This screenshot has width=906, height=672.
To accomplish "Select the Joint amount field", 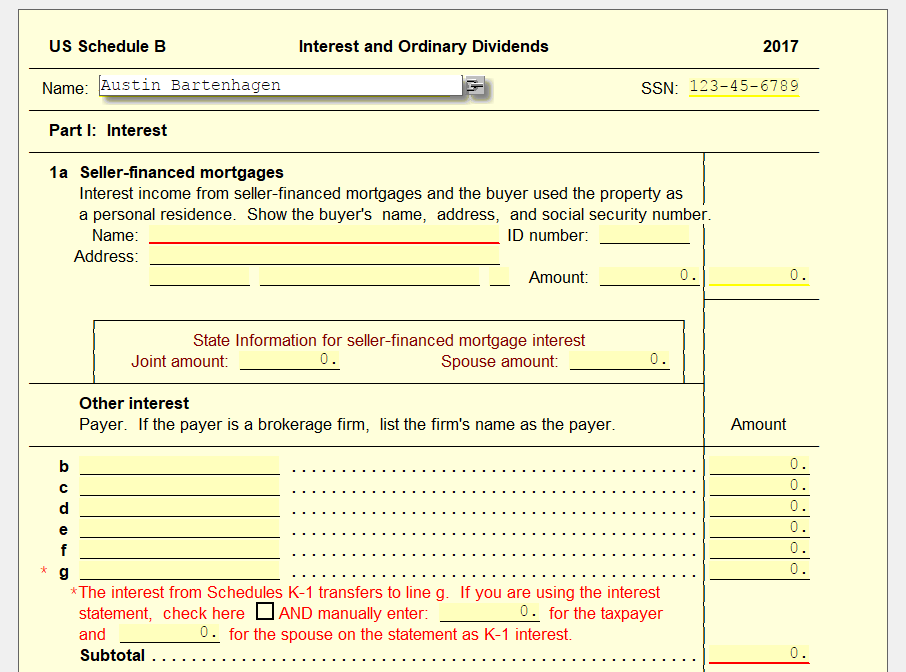I will [289, 360].
